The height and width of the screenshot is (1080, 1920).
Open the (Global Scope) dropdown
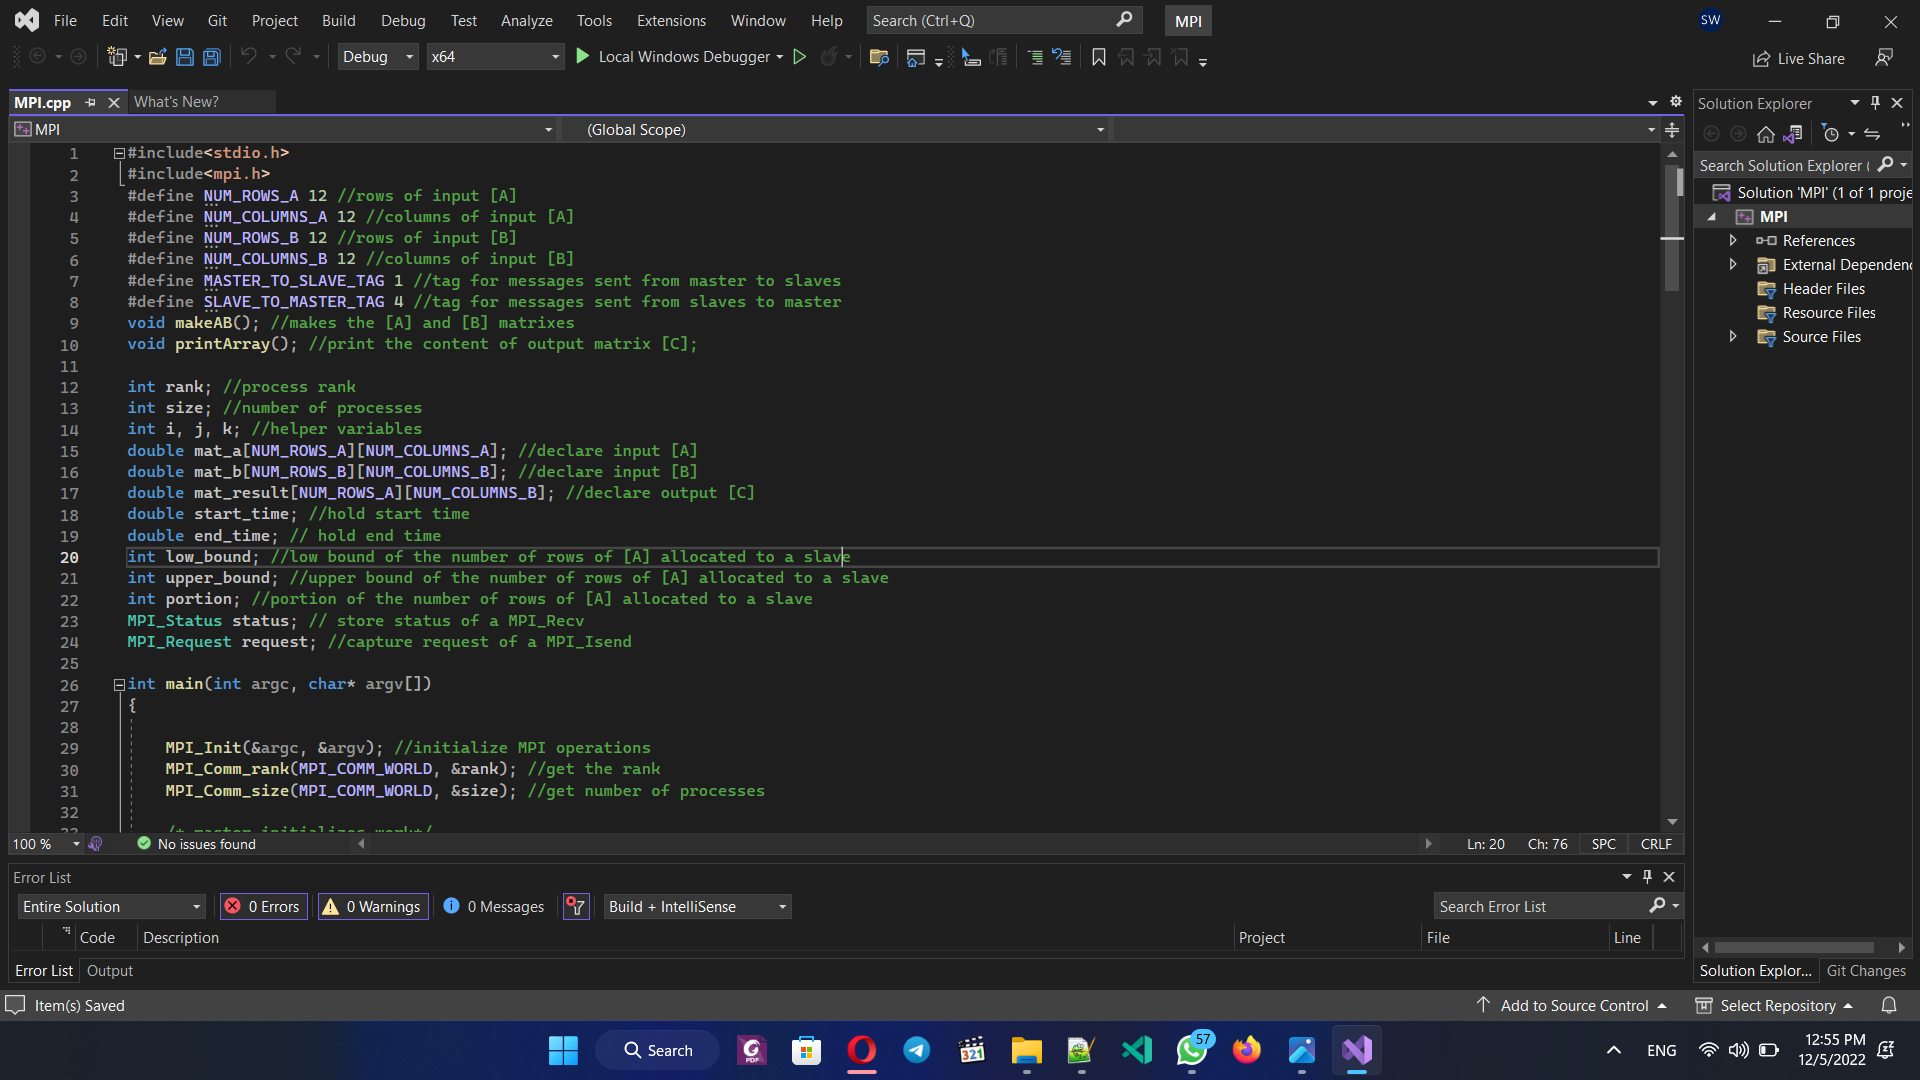(x=1100, y=130)
